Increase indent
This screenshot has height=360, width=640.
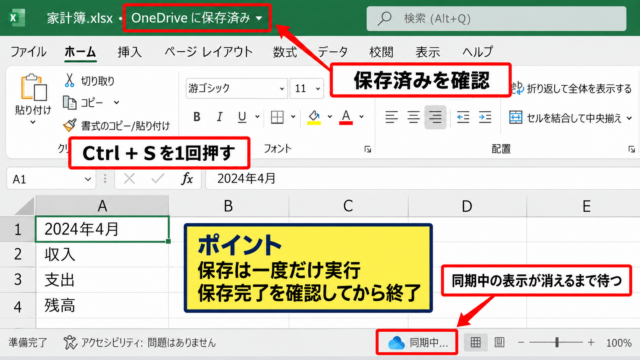(485, 118)
